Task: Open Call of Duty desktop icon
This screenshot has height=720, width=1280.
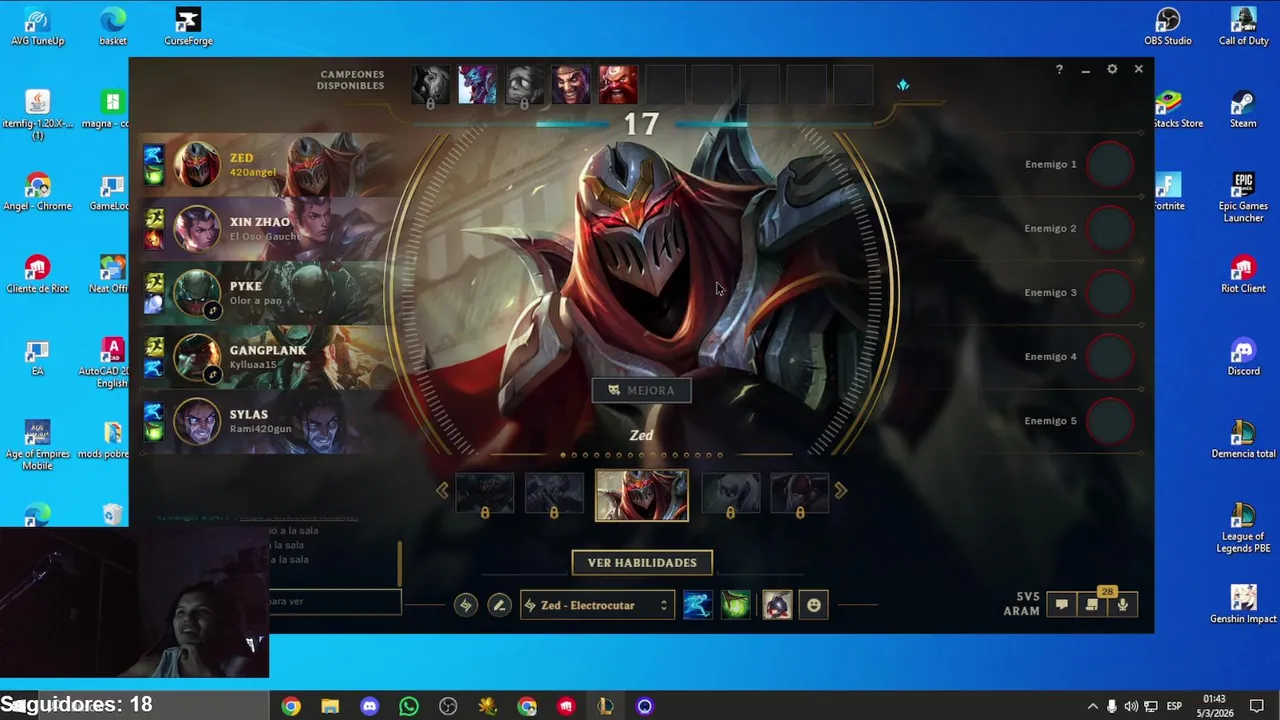Action: (1243, 26)
